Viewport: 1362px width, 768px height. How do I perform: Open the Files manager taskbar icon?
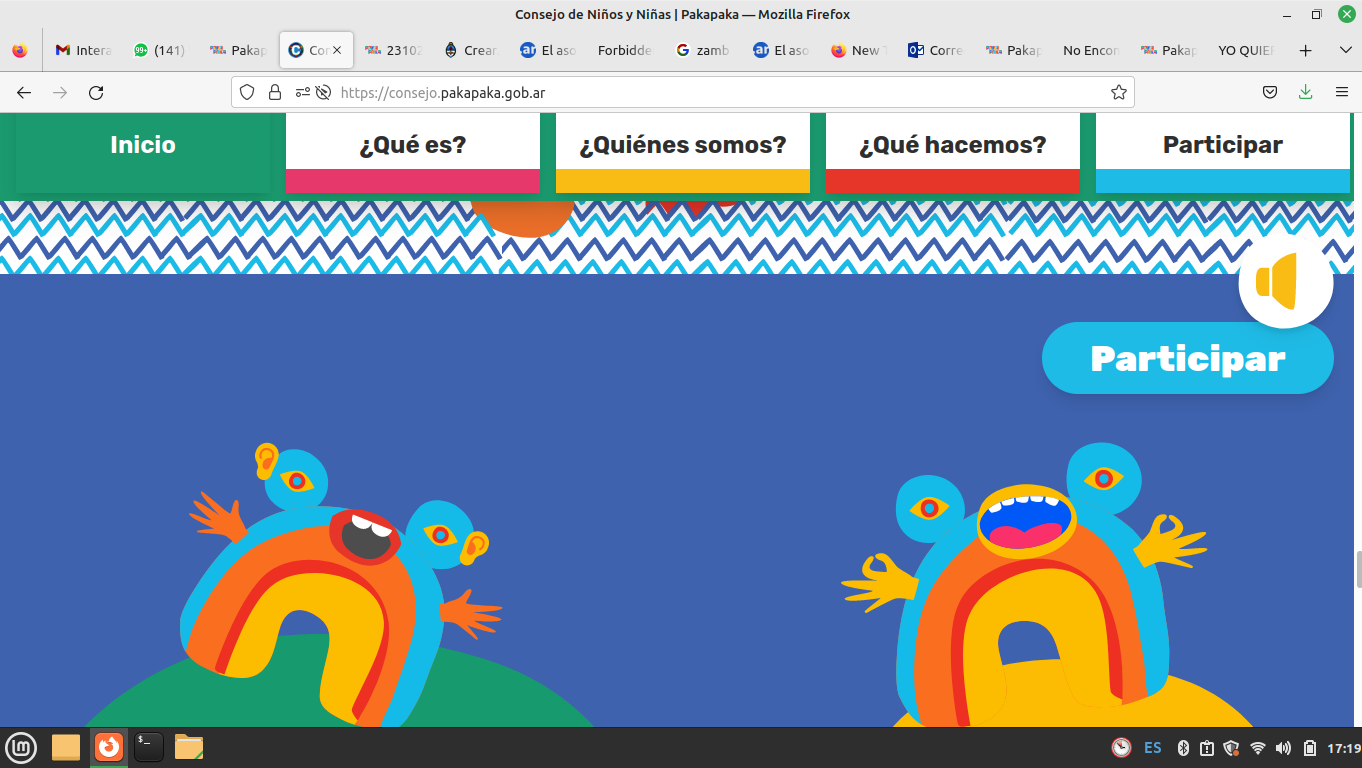coord(189,747)
